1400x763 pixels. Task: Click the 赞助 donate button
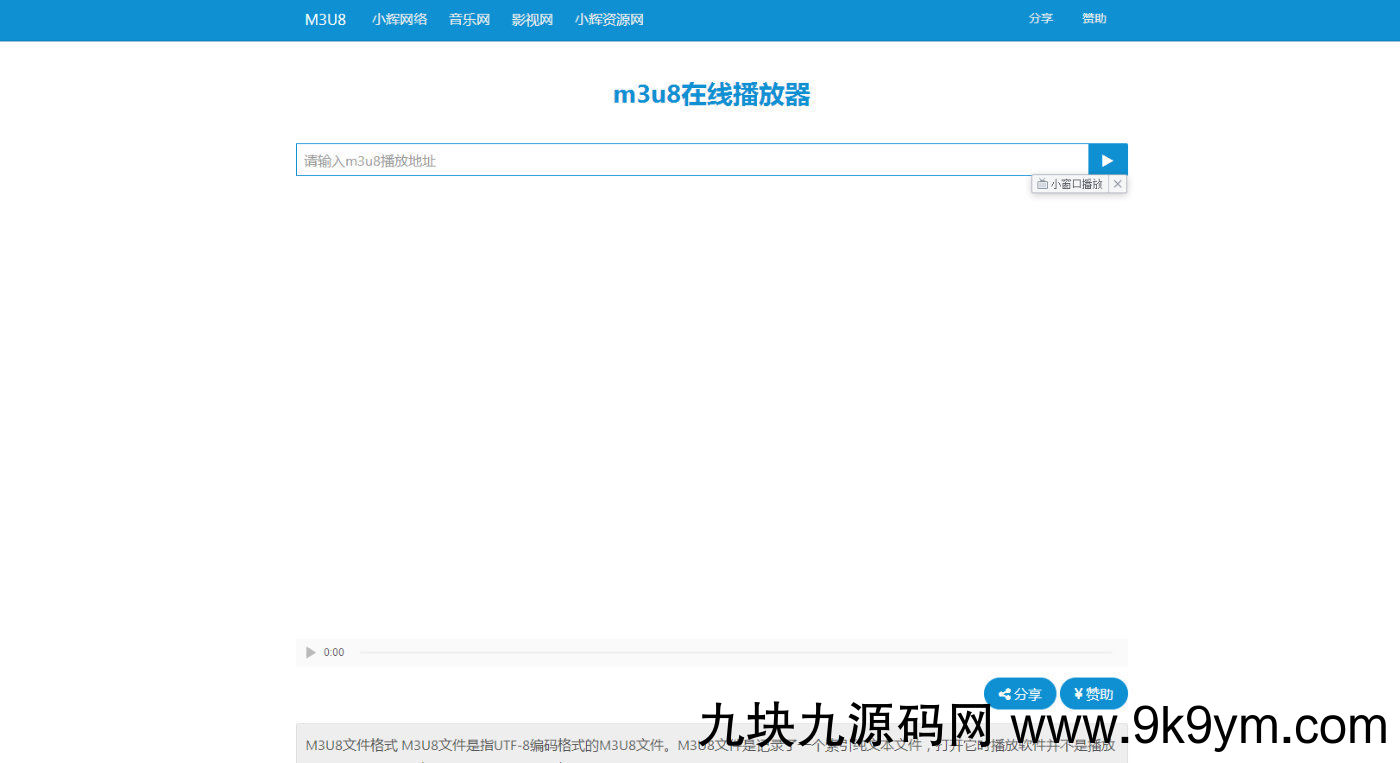[x=1093, y=693]
